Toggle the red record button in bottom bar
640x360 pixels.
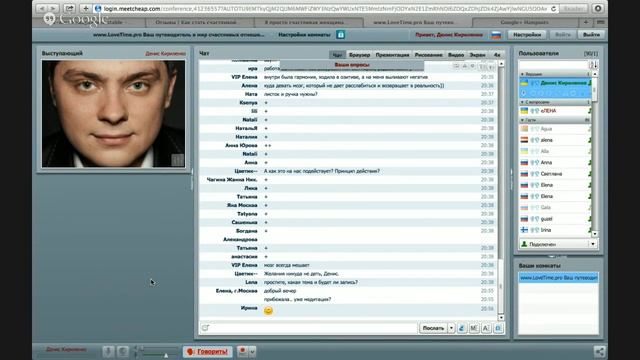(x=243, y=351)
